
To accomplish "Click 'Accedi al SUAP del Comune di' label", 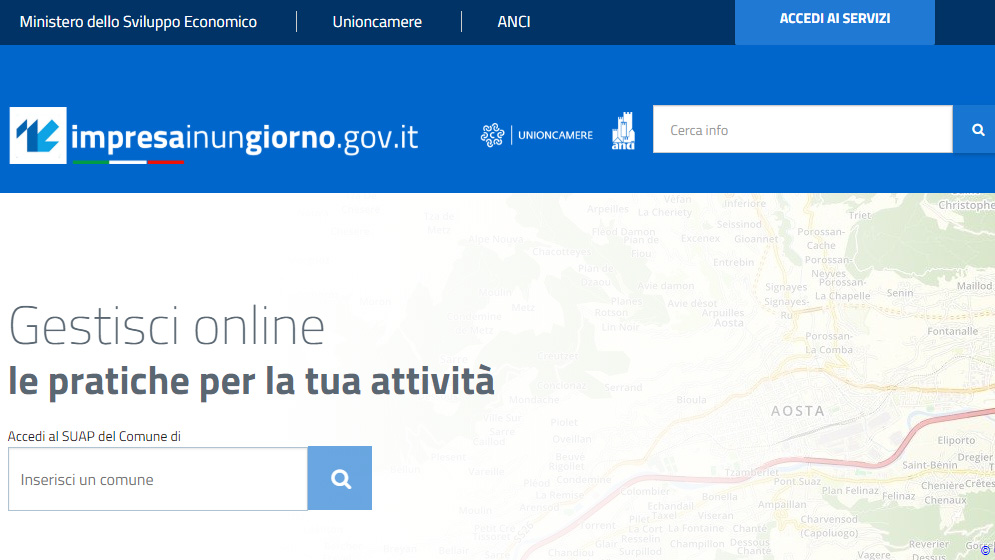I will pos(94,436).
